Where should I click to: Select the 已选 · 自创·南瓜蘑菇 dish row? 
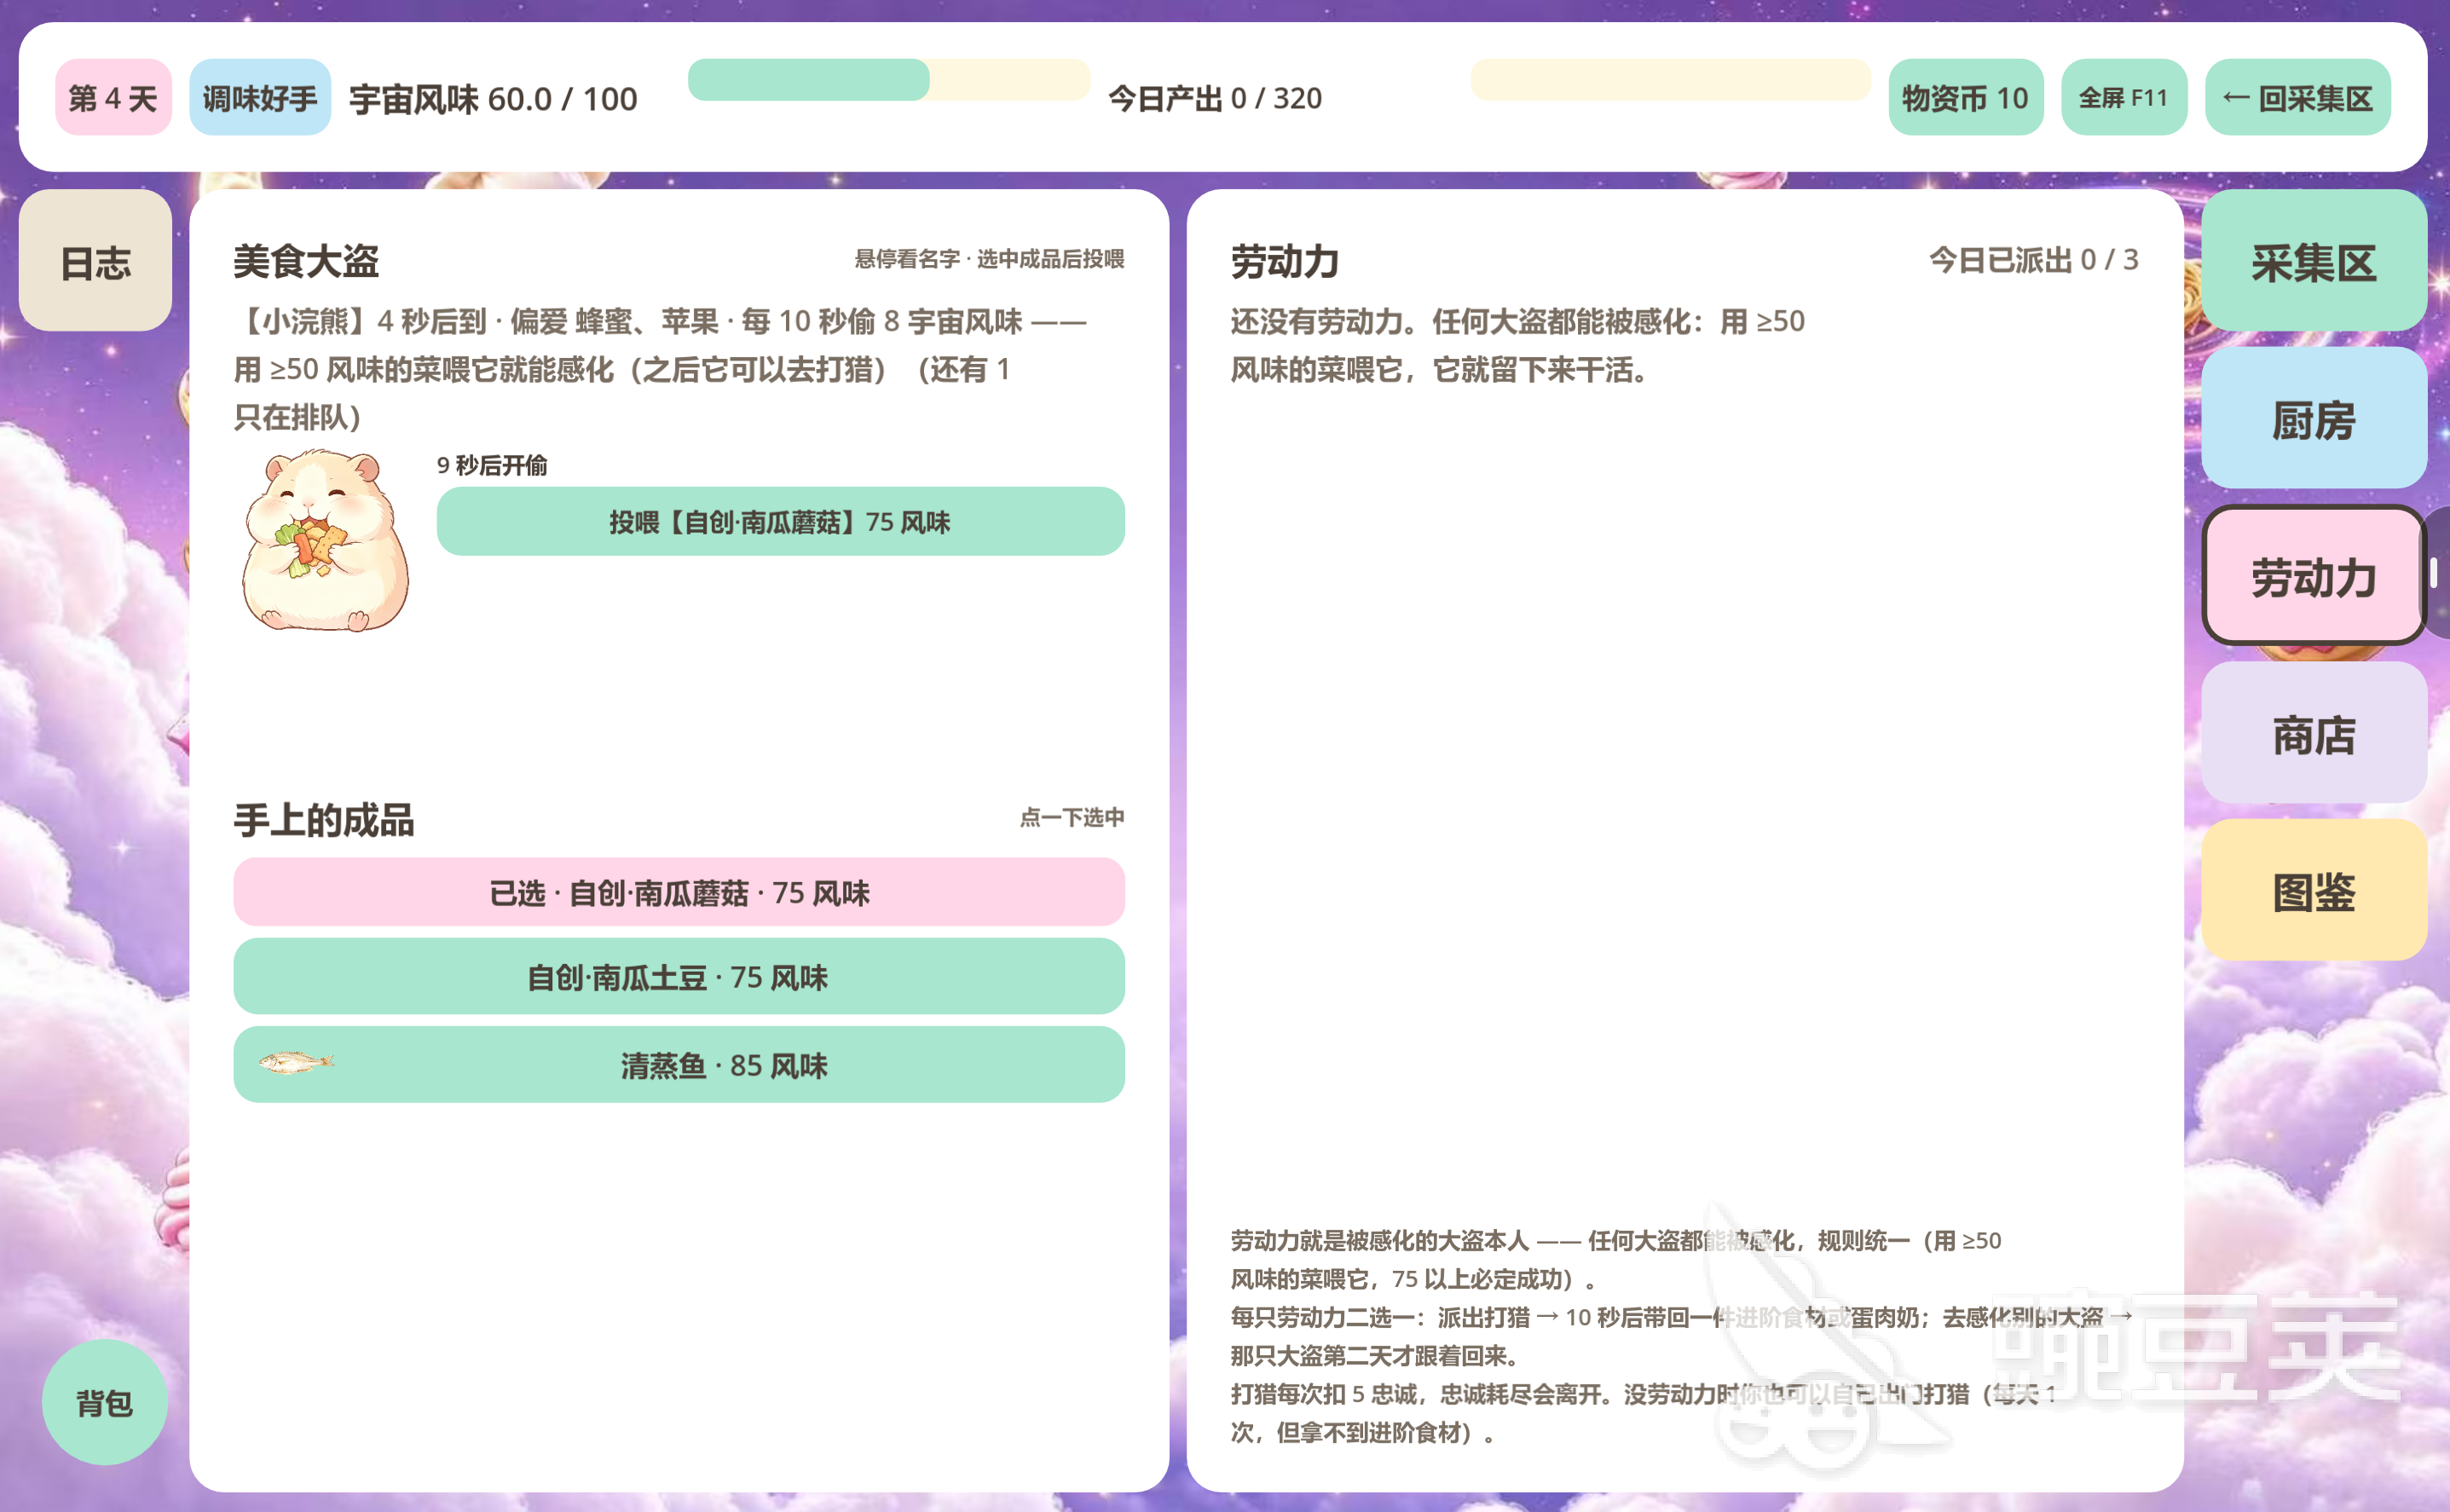click(x=679, y=891)
